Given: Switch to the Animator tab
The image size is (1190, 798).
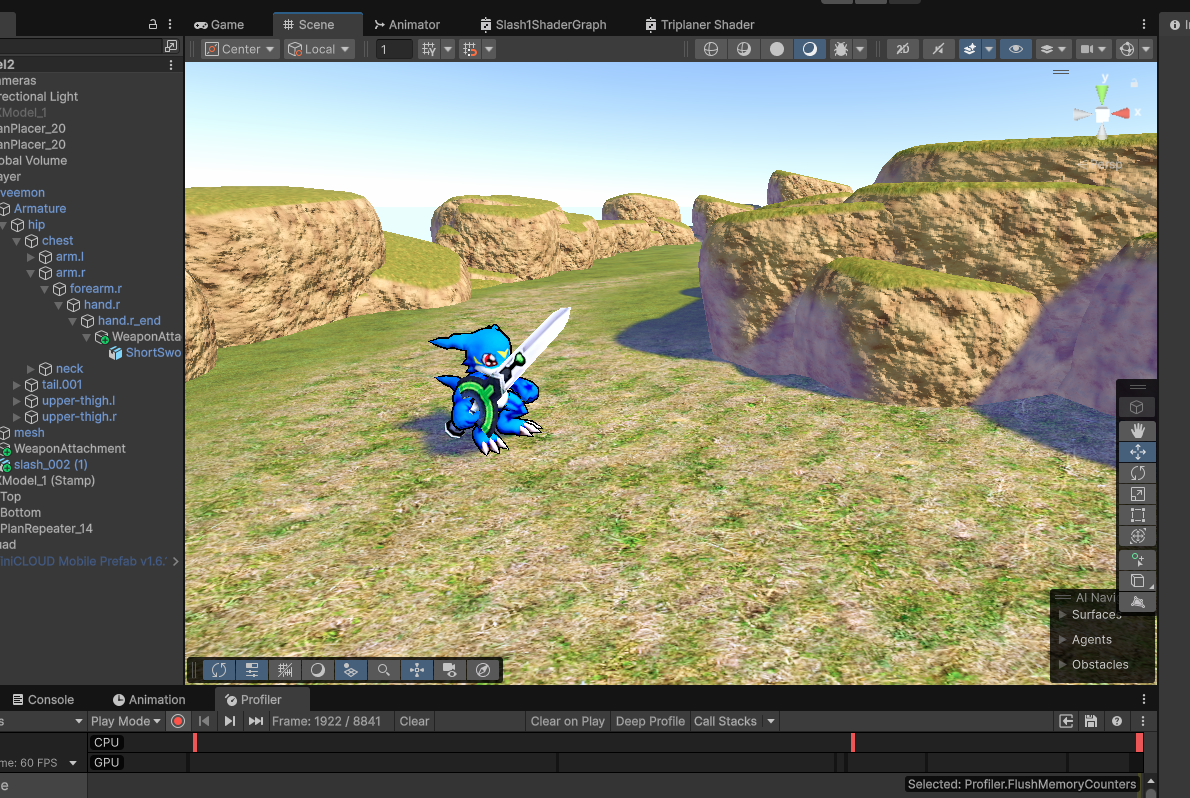Looking at the screenshot, I should tap(407, 24).
